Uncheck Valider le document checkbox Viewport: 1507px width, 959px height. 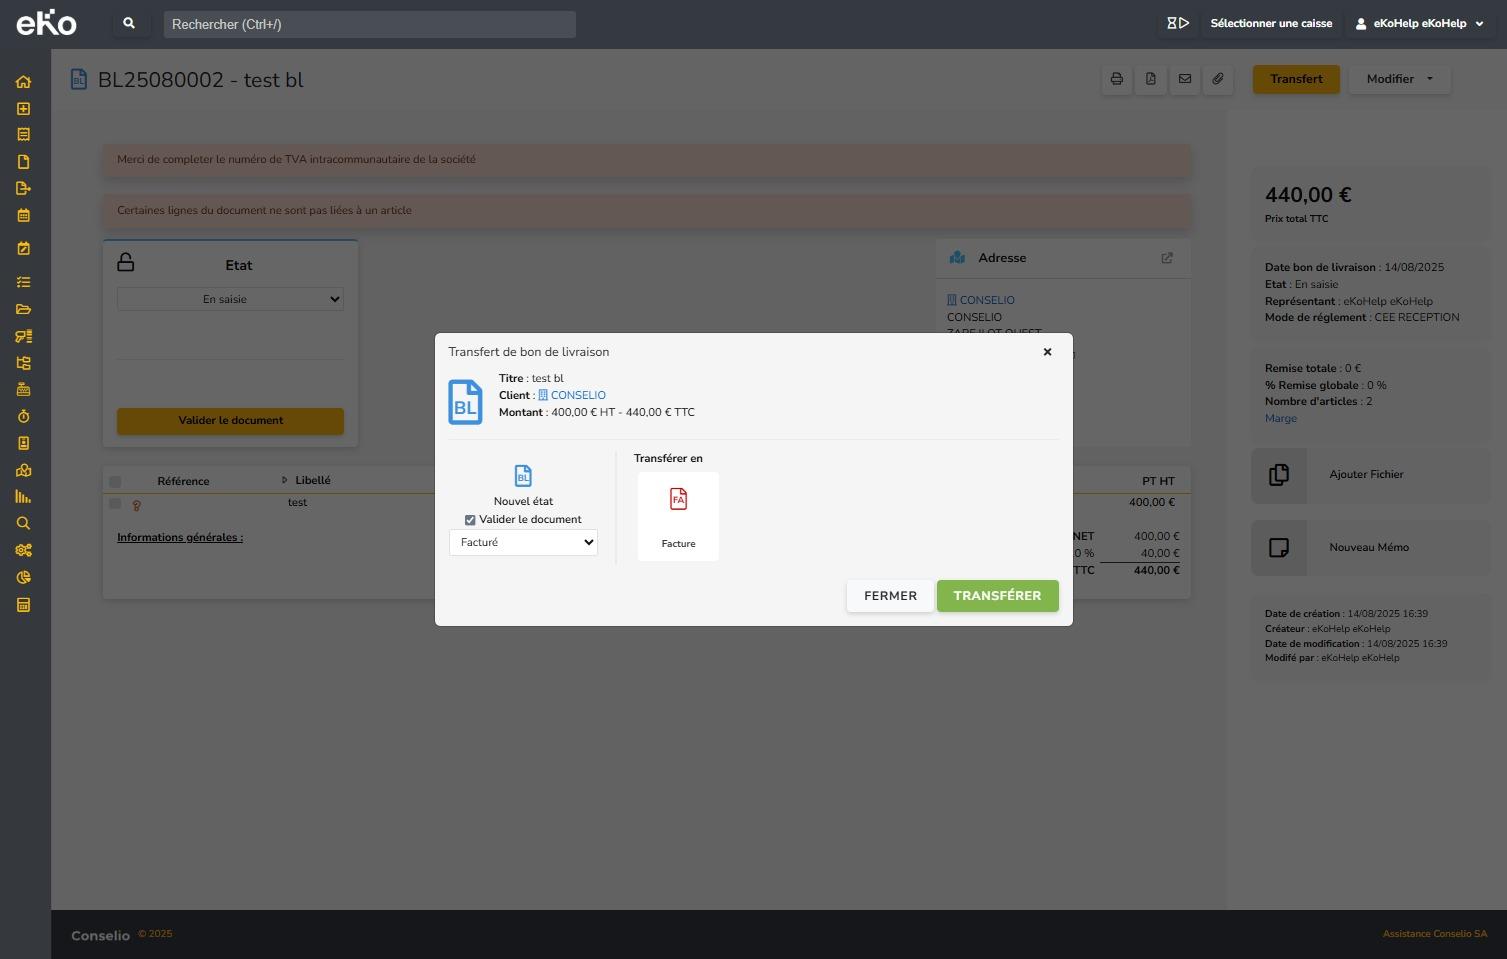[x=470, y=520]
